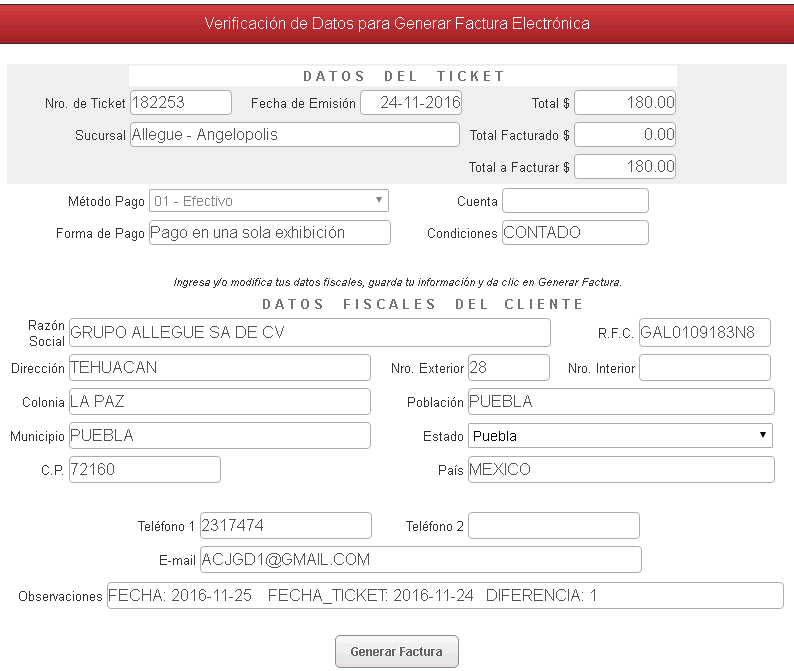This screenshot has height=671, width=794.
Task: Select the Condiciones field with CONTADO
Action: (x=575, y=233)
